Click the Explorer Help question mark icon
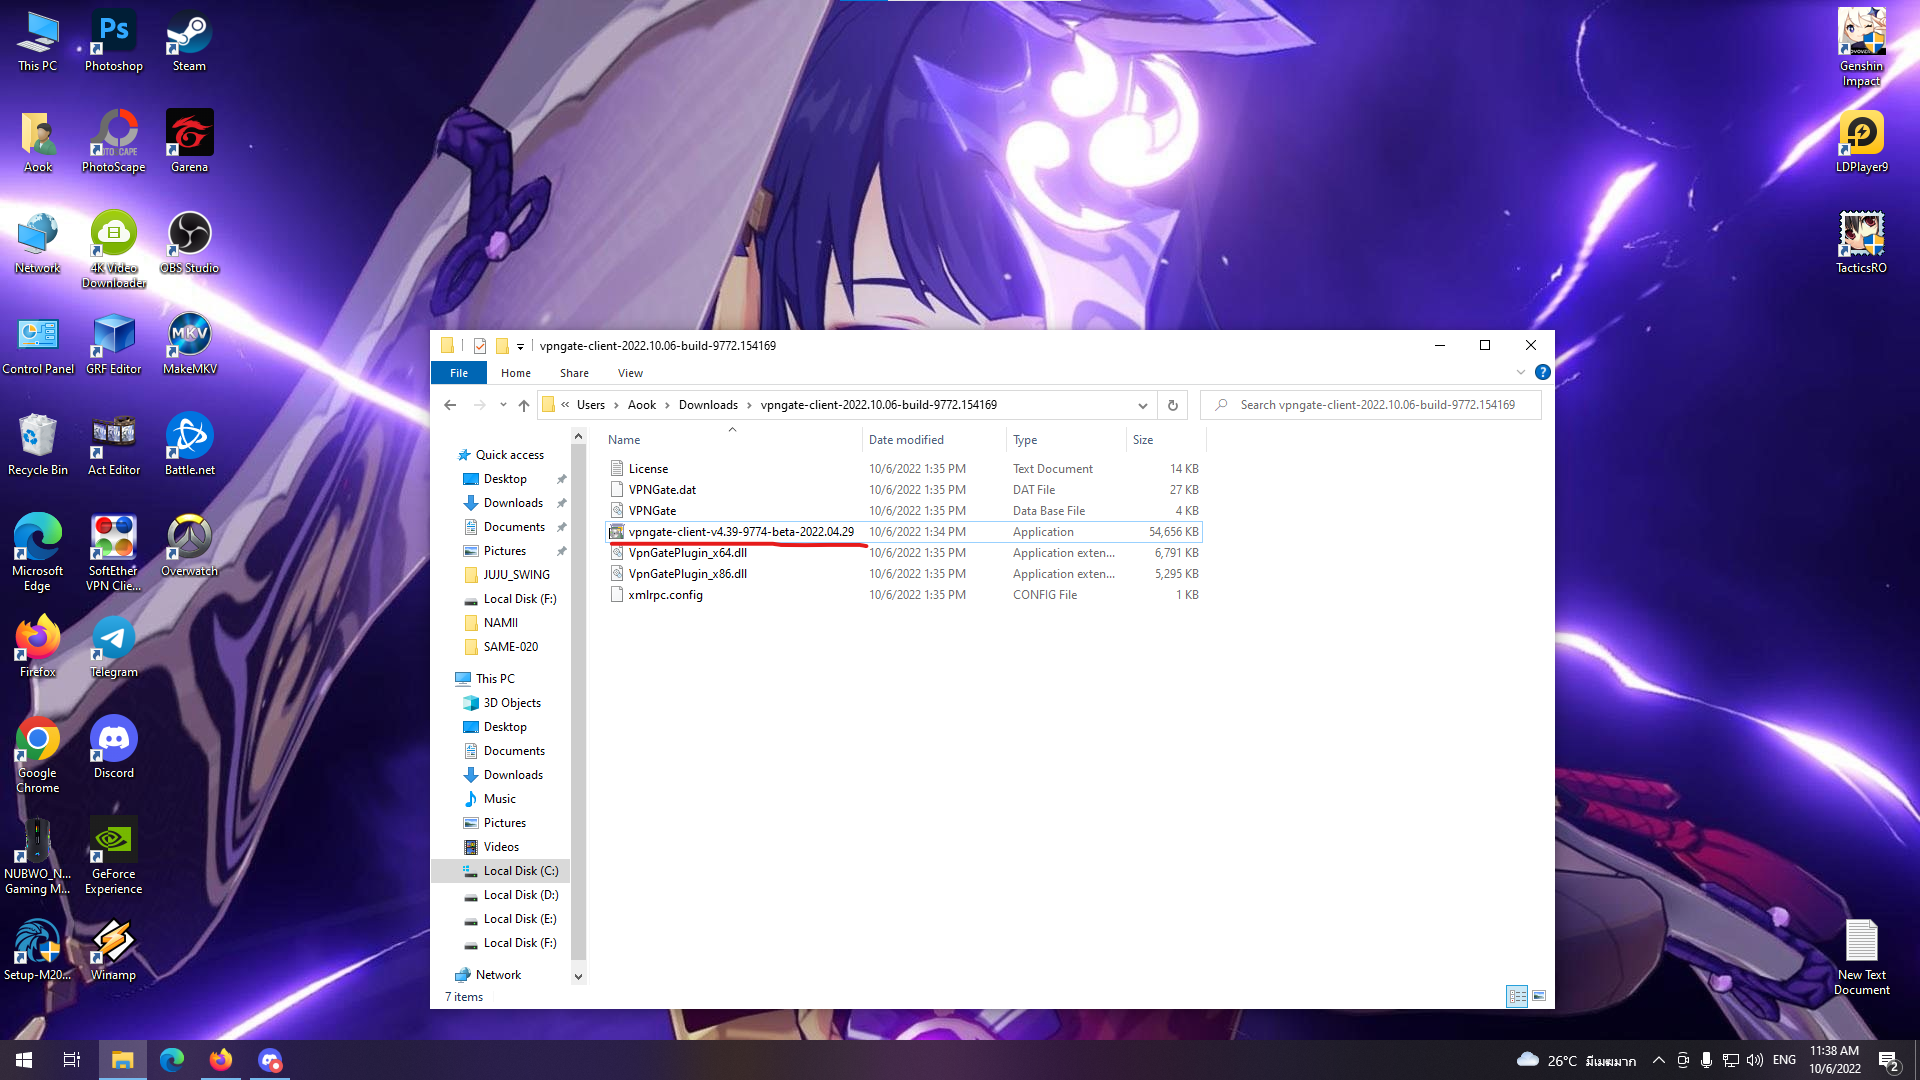1920x1080 pixels. [x=1542, y=372]
